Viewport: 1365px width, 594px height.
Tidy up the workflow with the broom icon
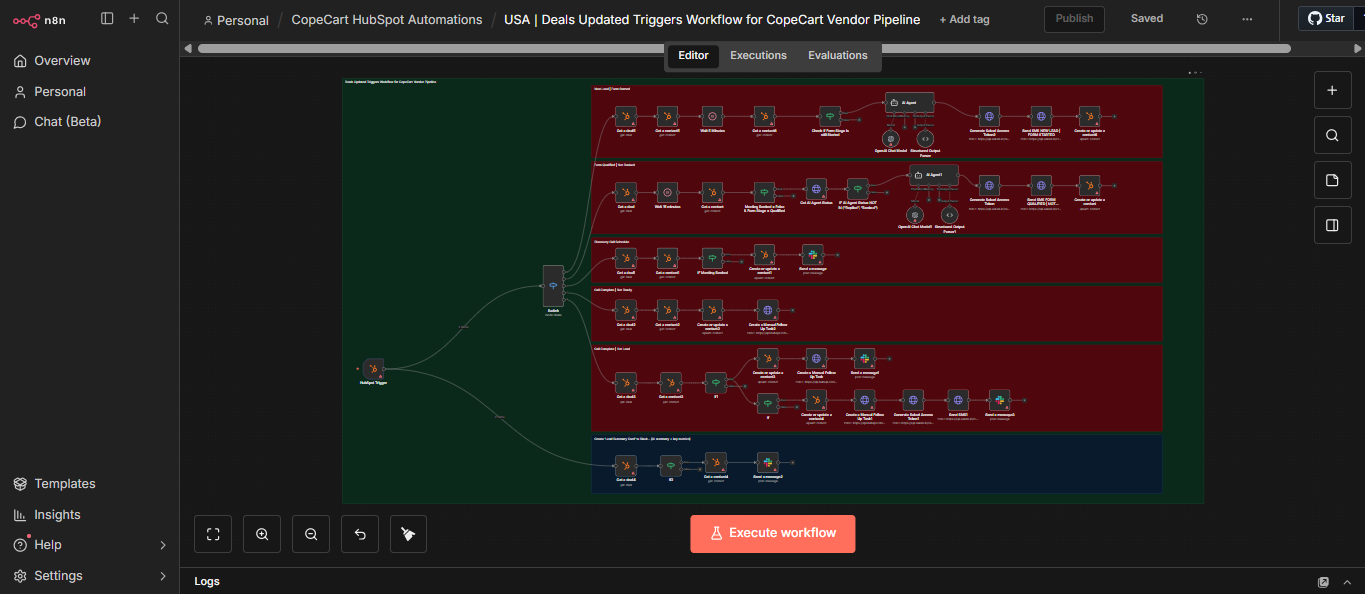408,534
